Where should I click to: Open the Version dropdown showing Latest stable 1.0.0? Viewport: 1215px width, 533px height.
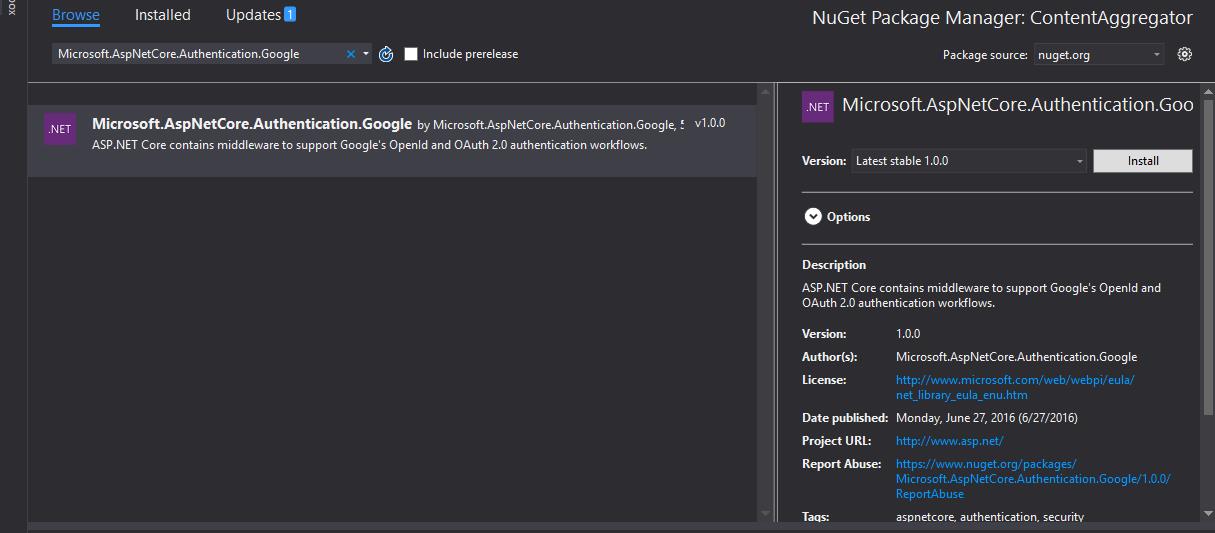(x=968, y=161)
